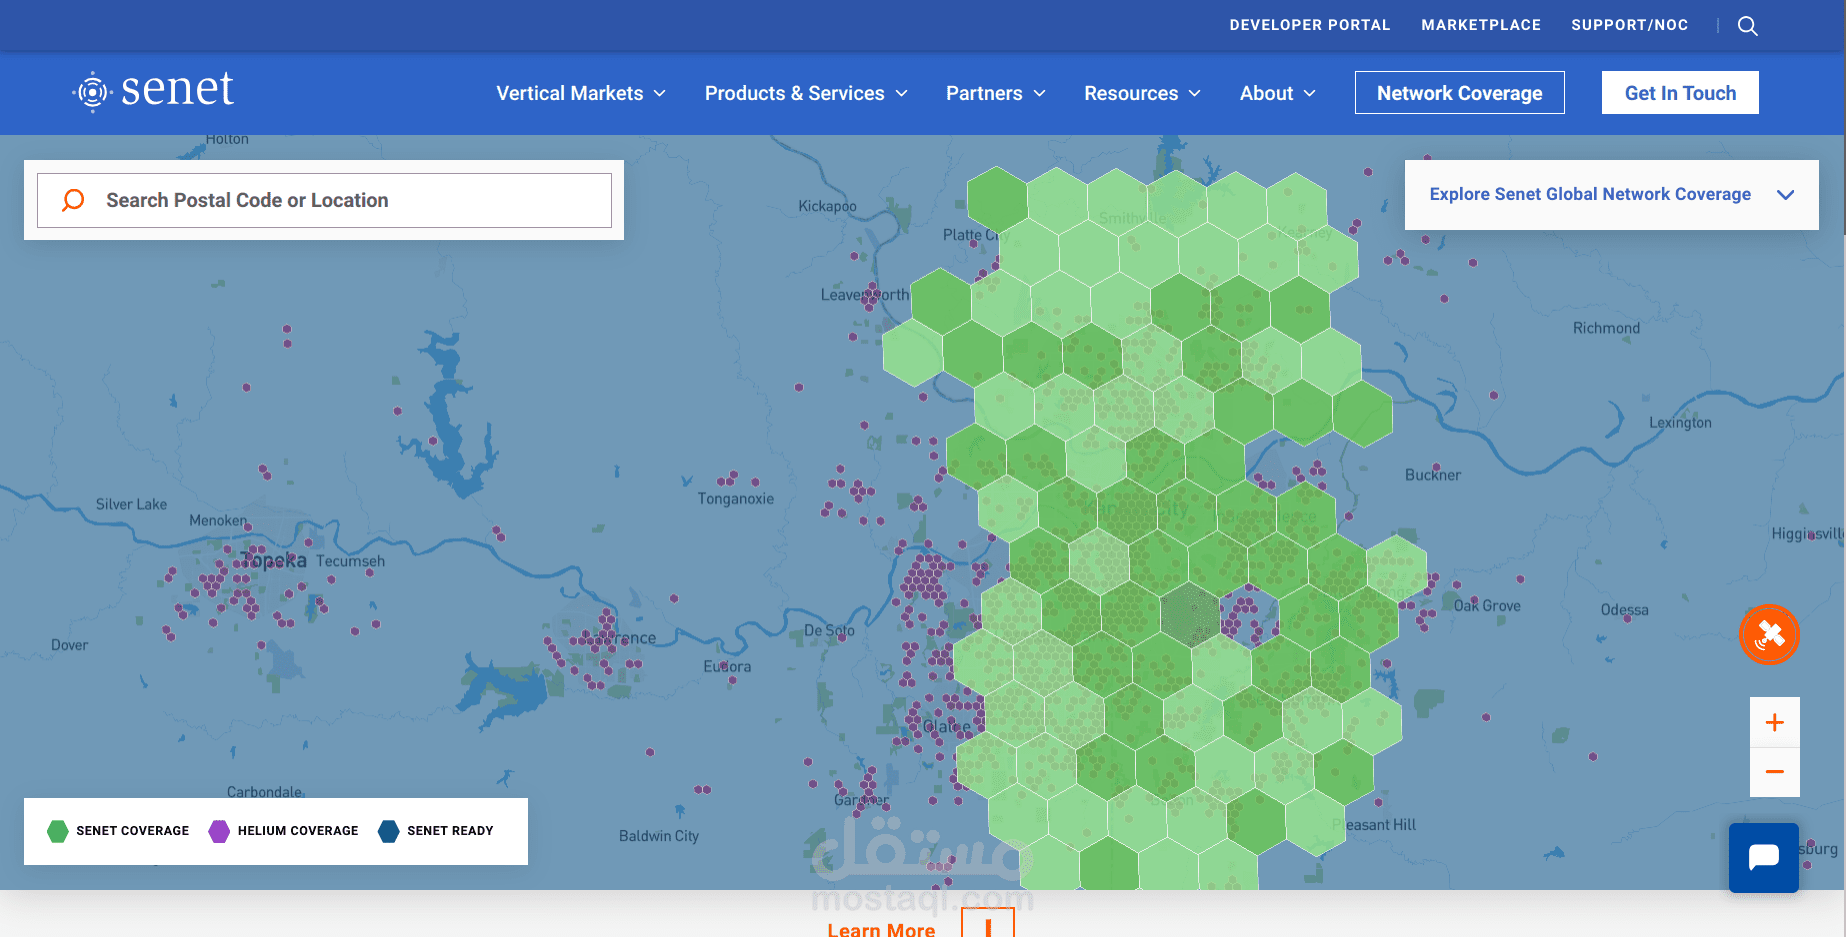Viewport: 1846px width, 937px height.
Task: Click the Silver Lake label on the map
Action: tap(131, 504)
